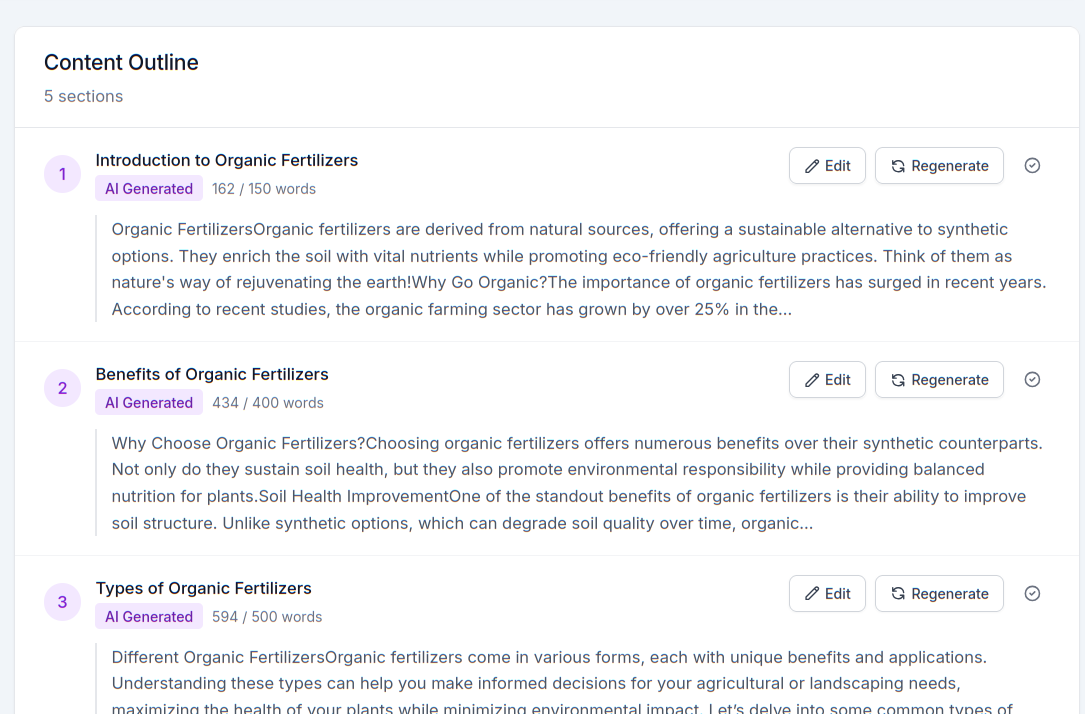Regenerate the Types of Organic Fertilizers section
The image size is (1085, 714).
point(939,594)
